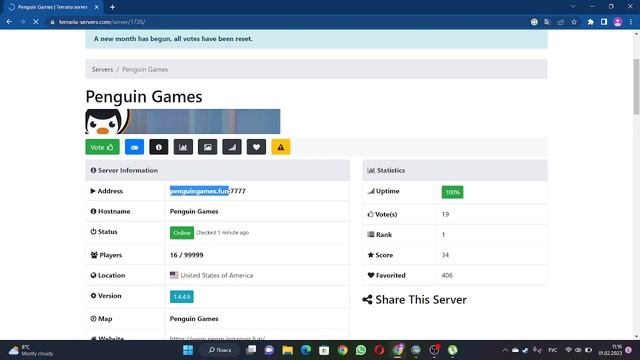Click the heart favorite icon button
The height and width of the screenshot is (360, 640).
click(x=256, y=147)
